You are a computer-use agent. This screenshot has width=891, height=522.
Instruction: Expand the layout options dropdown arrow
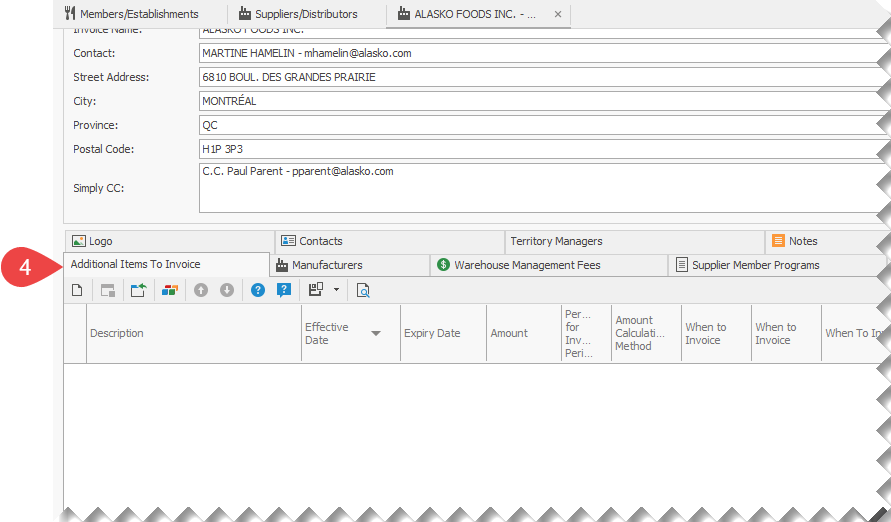(x=337, y=290)
